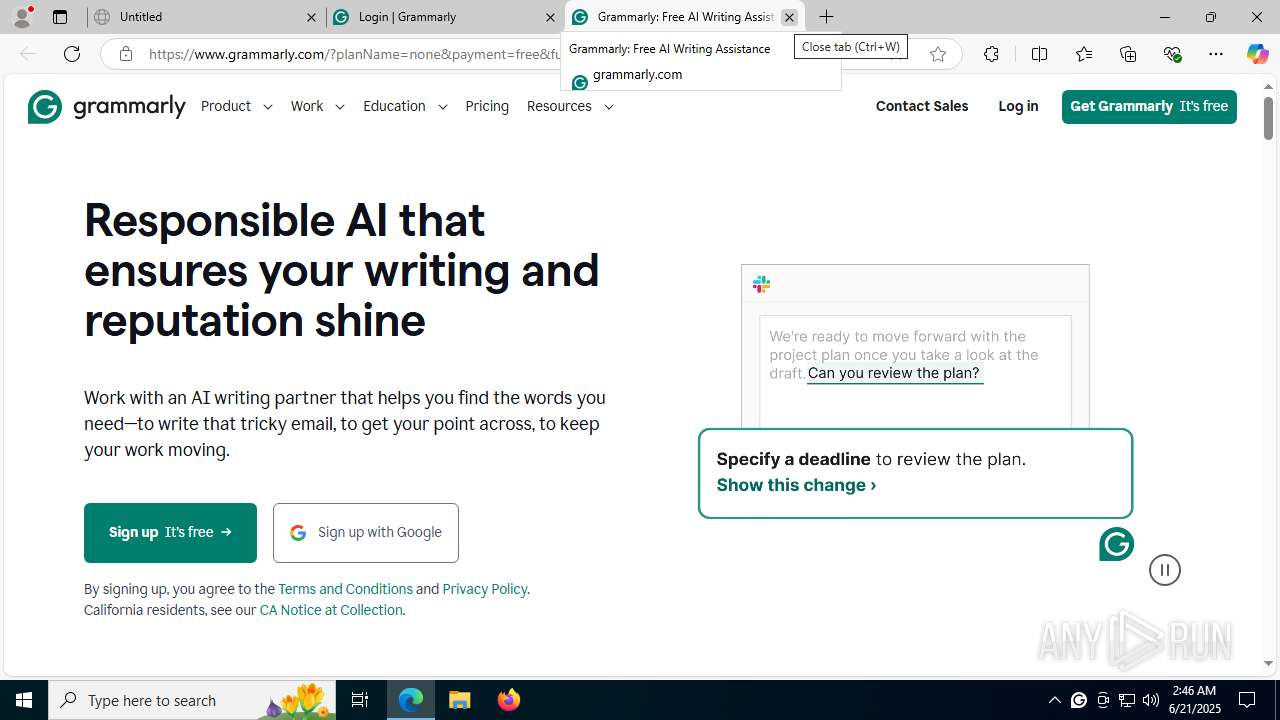Click the scroll down arrow

pyautogui.click(x=1269, y=663)
